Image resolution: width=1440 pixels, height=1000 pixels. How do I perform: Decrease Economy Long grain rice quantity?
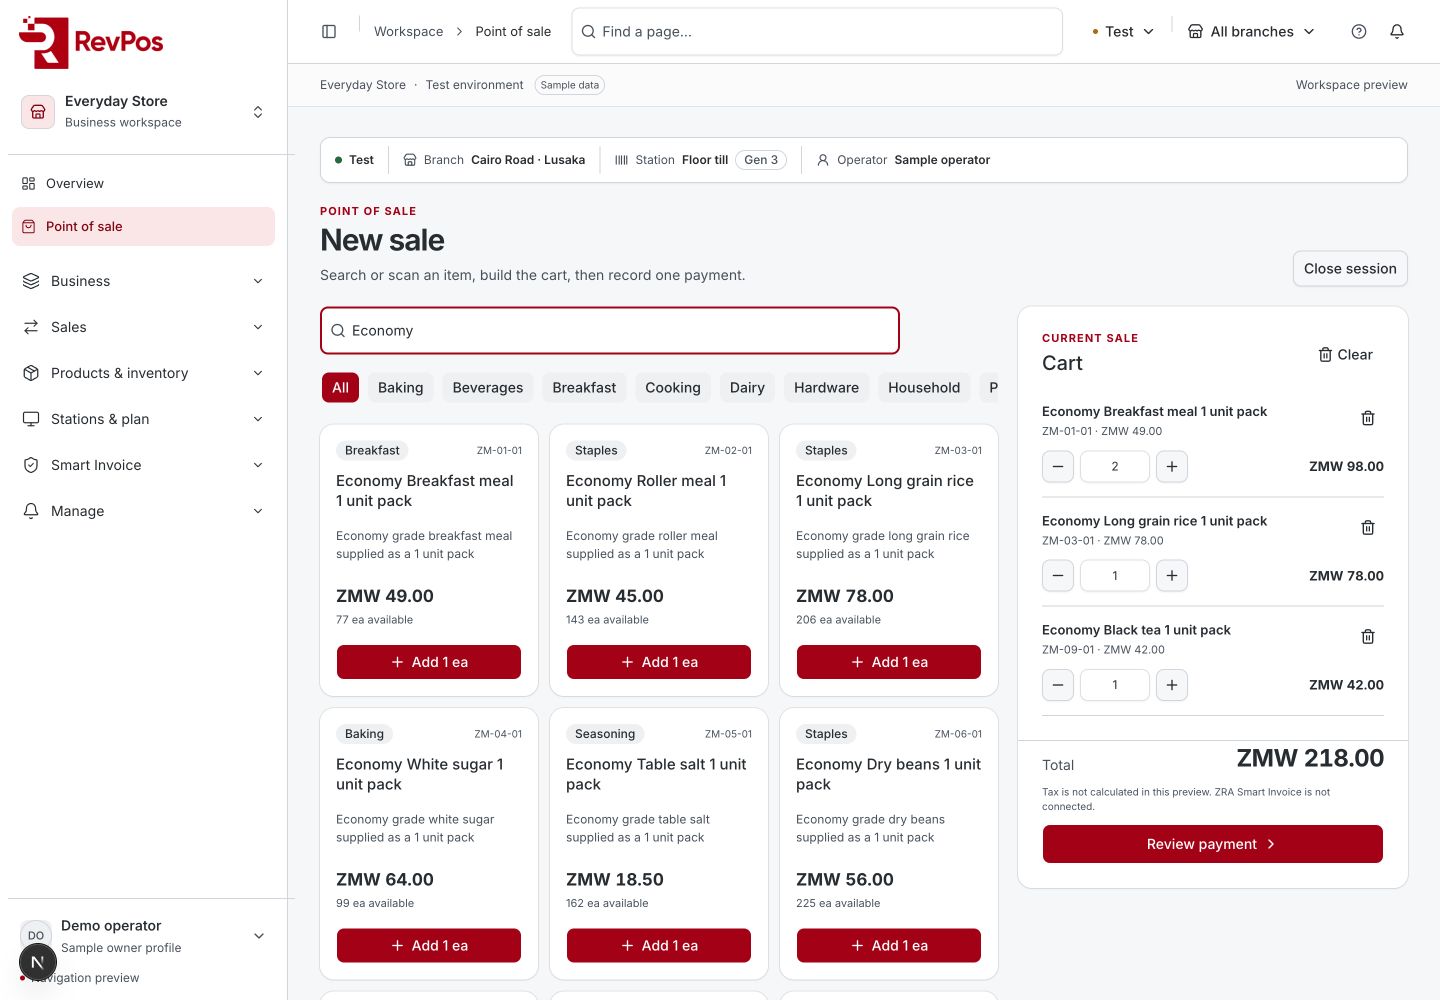pos(1058,576)
